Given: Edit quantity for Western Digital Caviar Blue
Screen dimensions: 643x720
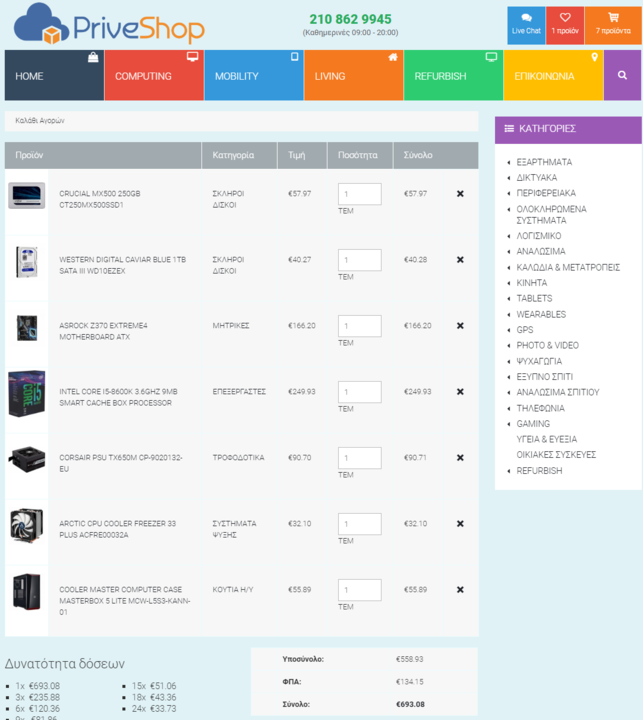Looking at the screenshot, I should tap(360, 260).
